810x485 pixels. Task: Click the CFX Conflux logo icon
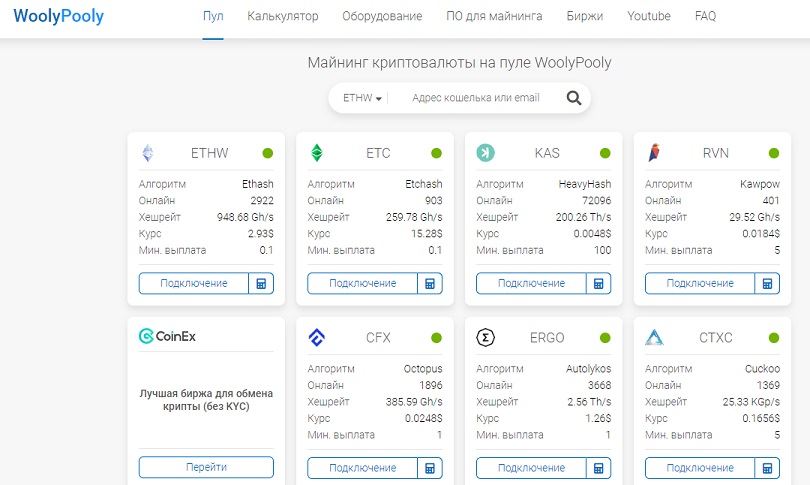tap(317, 338)
